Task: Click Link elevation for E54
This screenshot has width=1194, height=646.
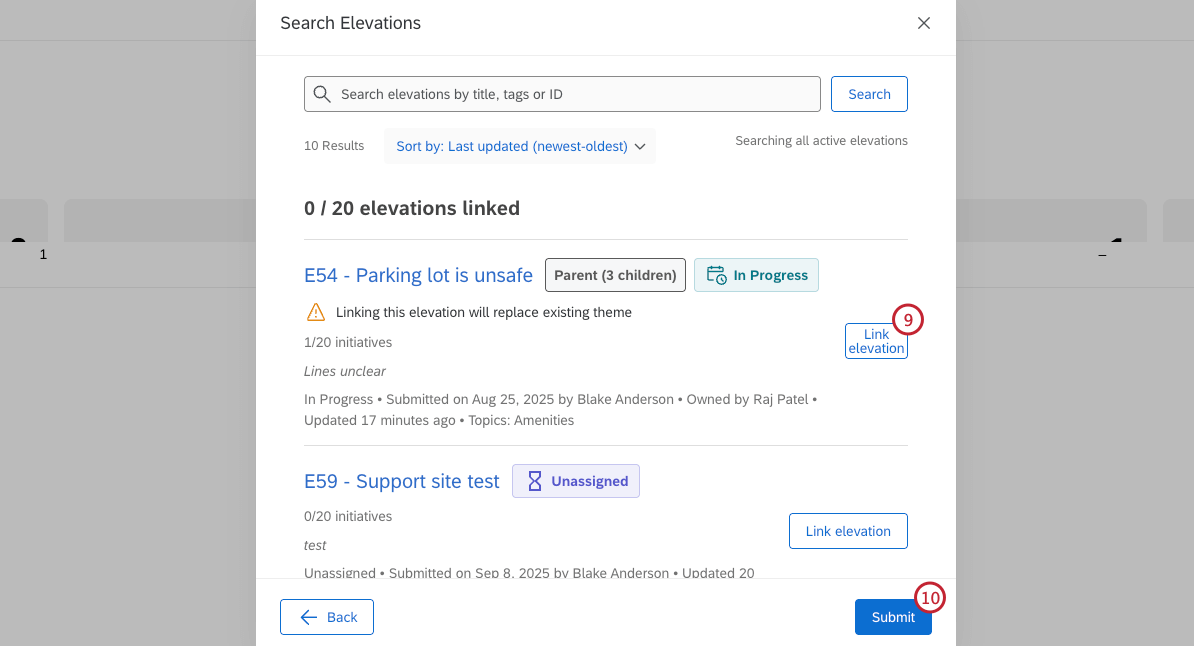Action: pyautogui.click(x=876, y=341)
